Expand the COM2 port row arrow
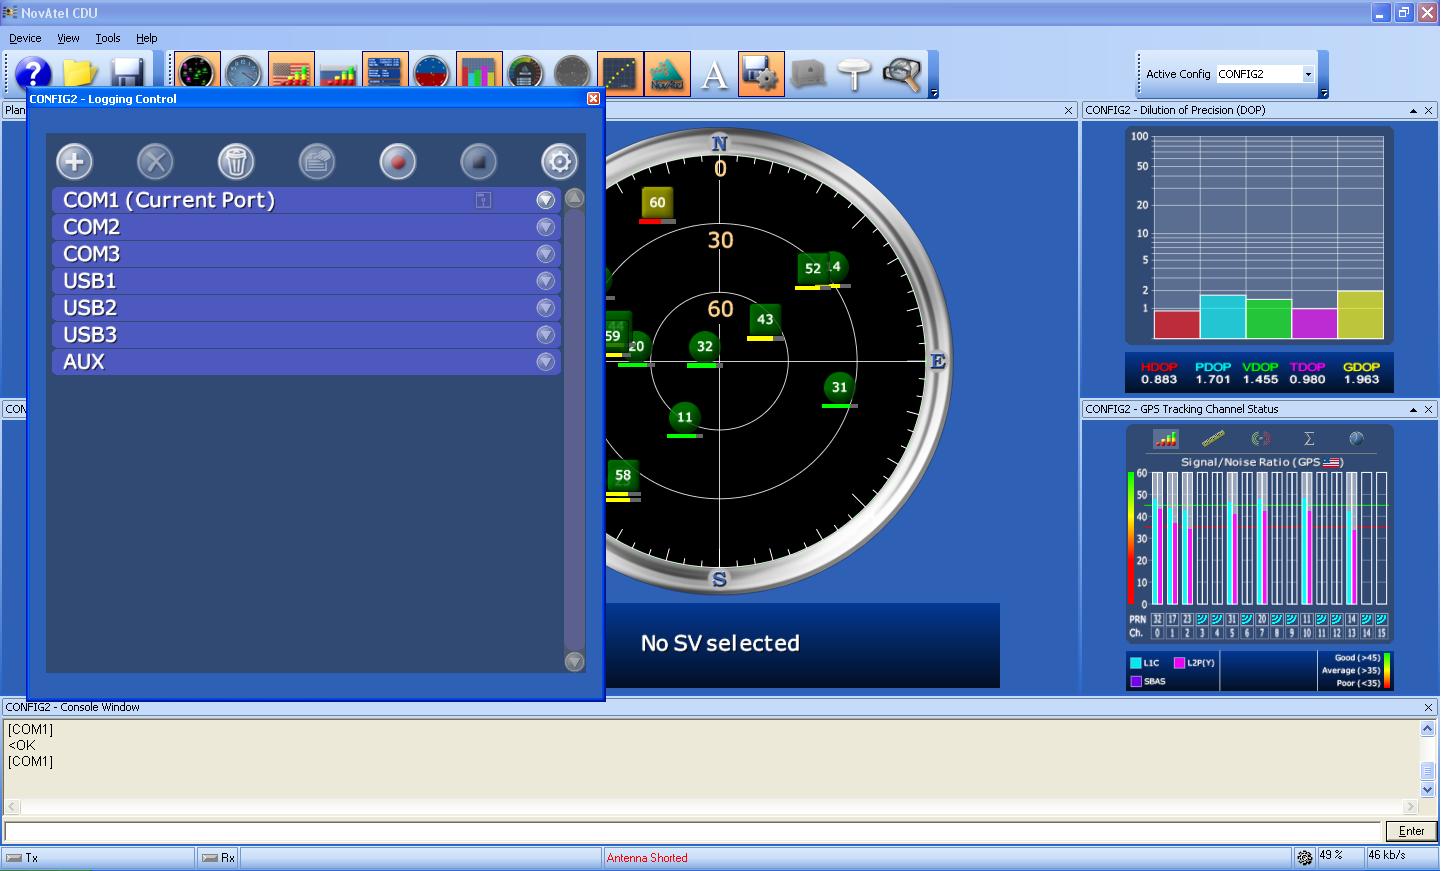 coord(545,227)
